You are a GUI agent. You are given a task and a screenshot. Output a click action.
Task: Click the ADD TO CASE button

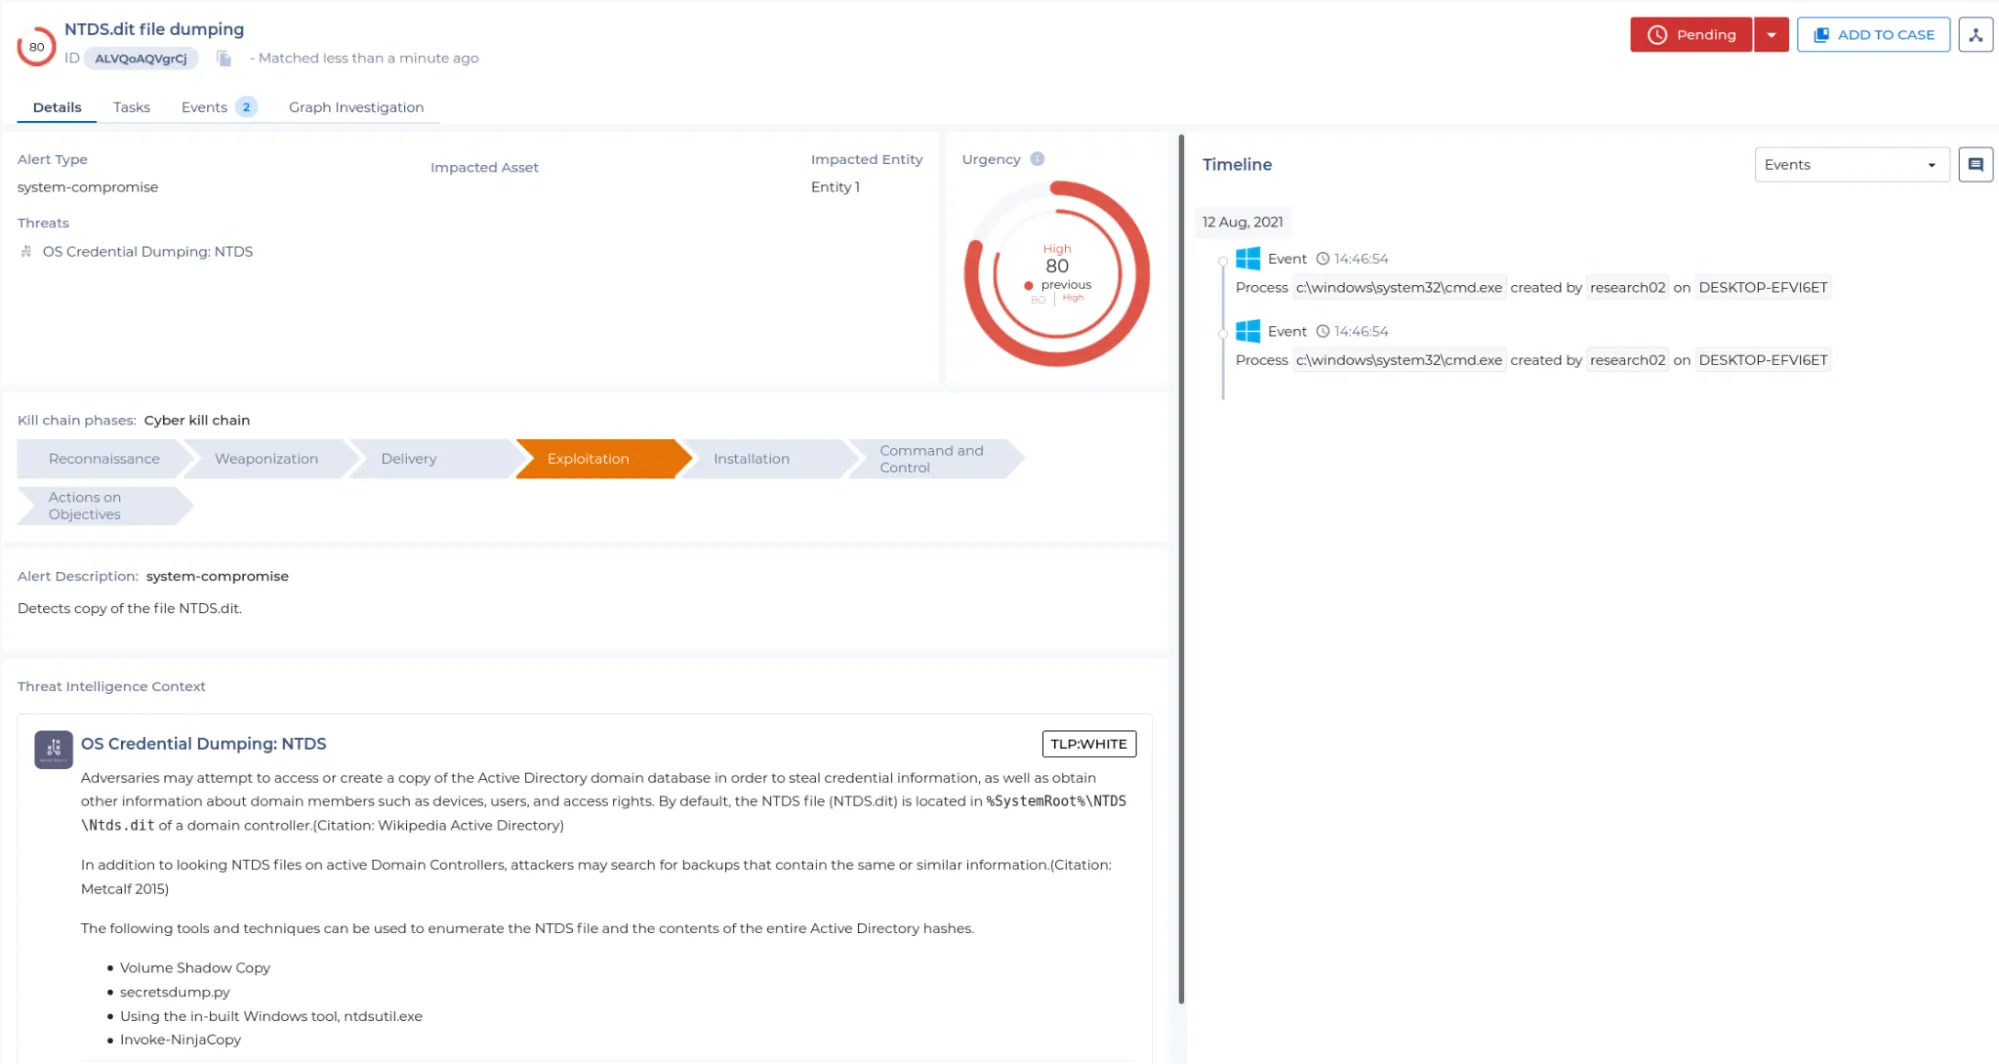1873,35
